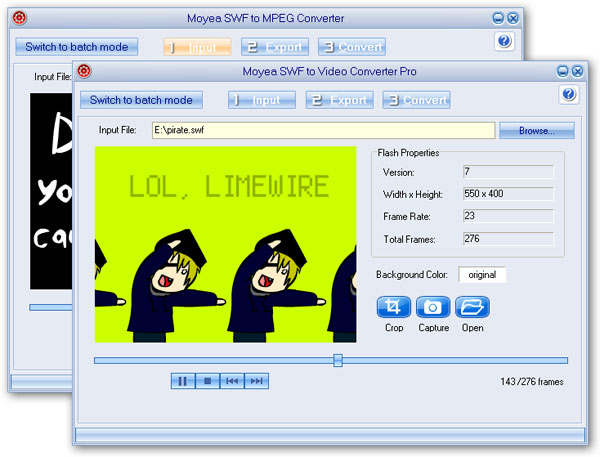Click the Background Color original swatch
This screenshot has height=457, width=600.
point(482,275)
